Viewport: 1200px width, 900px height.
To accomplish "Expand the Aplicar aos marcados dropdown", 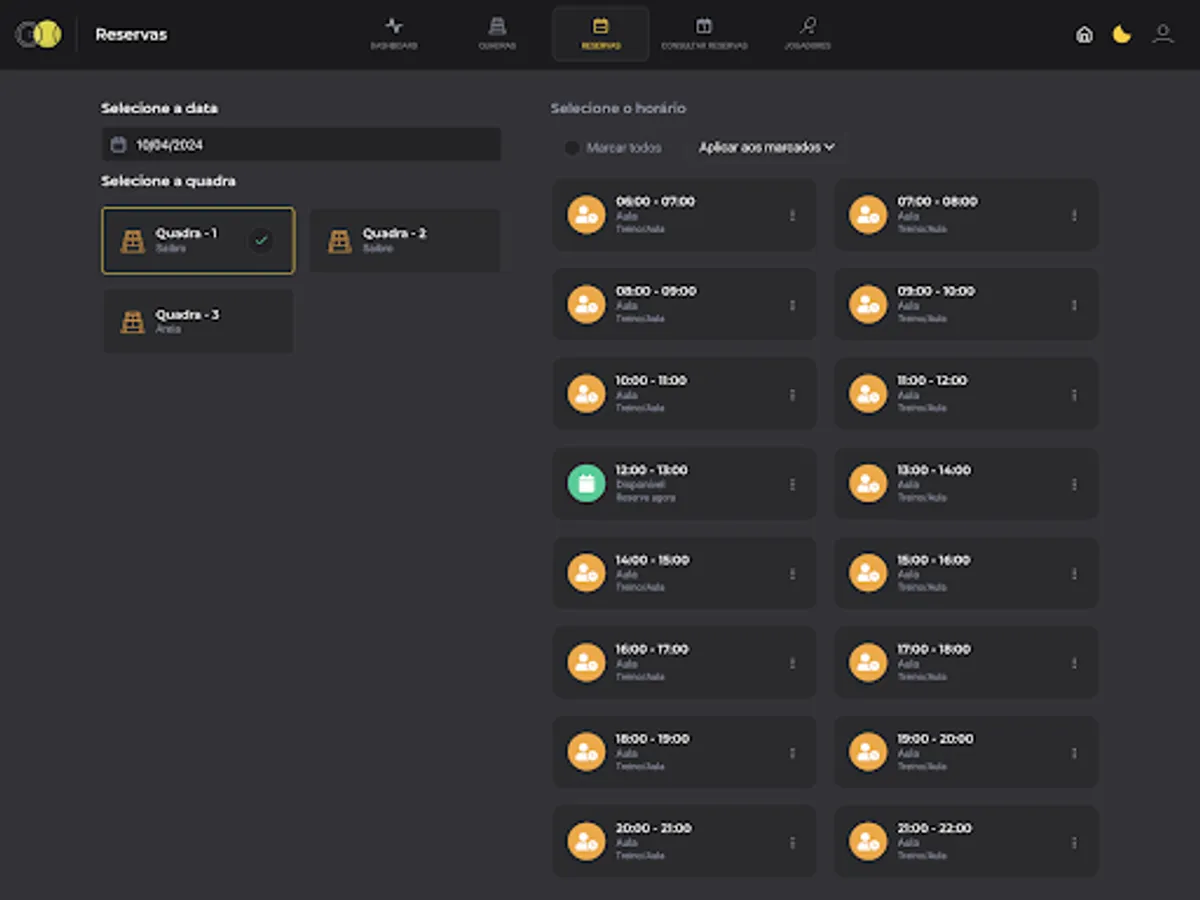I will point(765,147).
